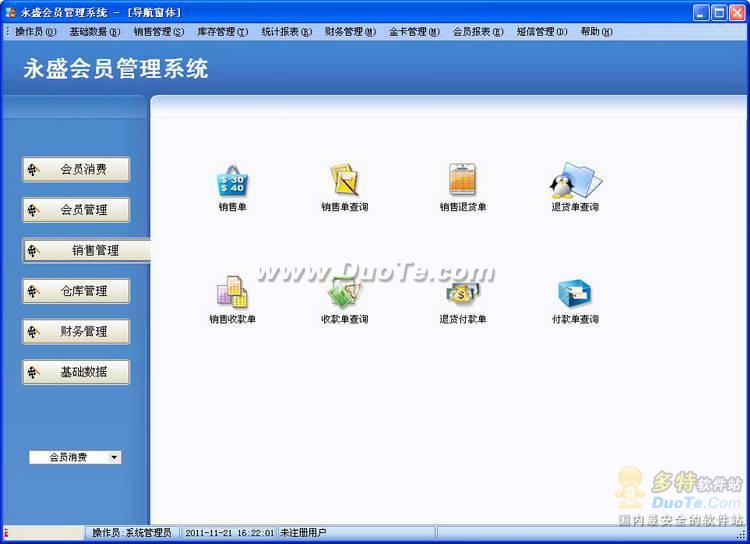The width and height of the screenshot is (750, 544).
Task: Open the 销售收款单 icon
Action: click(232, 294)
